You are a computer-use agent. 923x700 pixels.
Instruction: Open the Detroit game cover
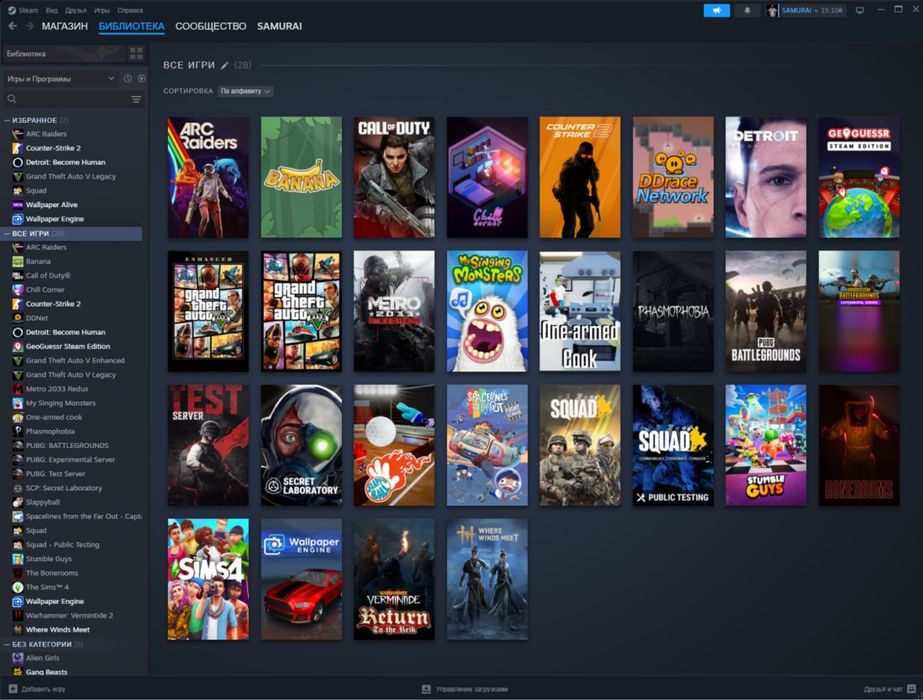tap(766, 177)
